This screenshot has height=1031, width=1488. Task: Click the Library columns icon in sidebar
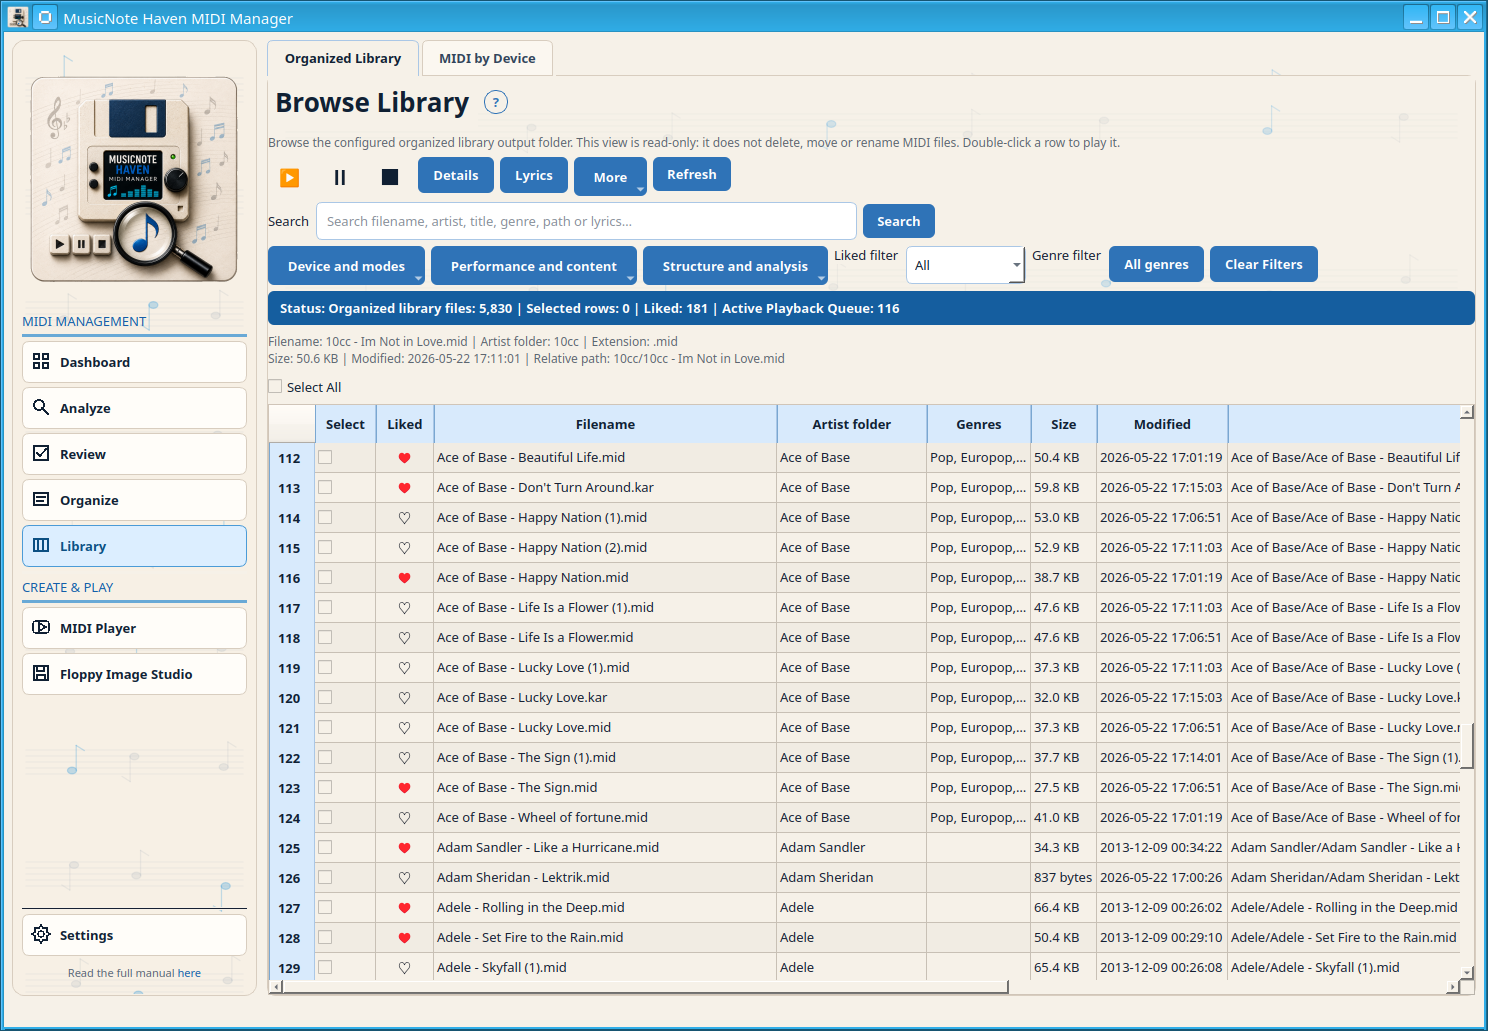41,545
